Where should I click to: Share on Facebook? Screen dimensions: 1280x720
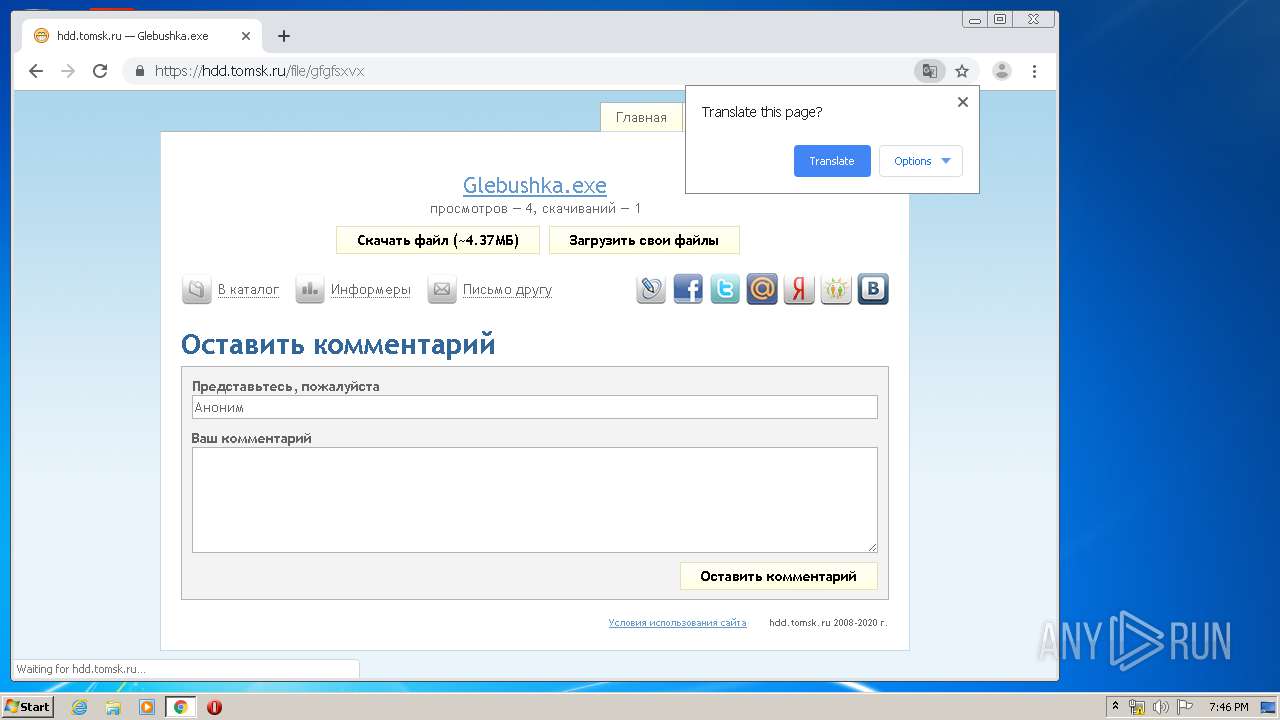pyautogui.click(x=688, y=289)
